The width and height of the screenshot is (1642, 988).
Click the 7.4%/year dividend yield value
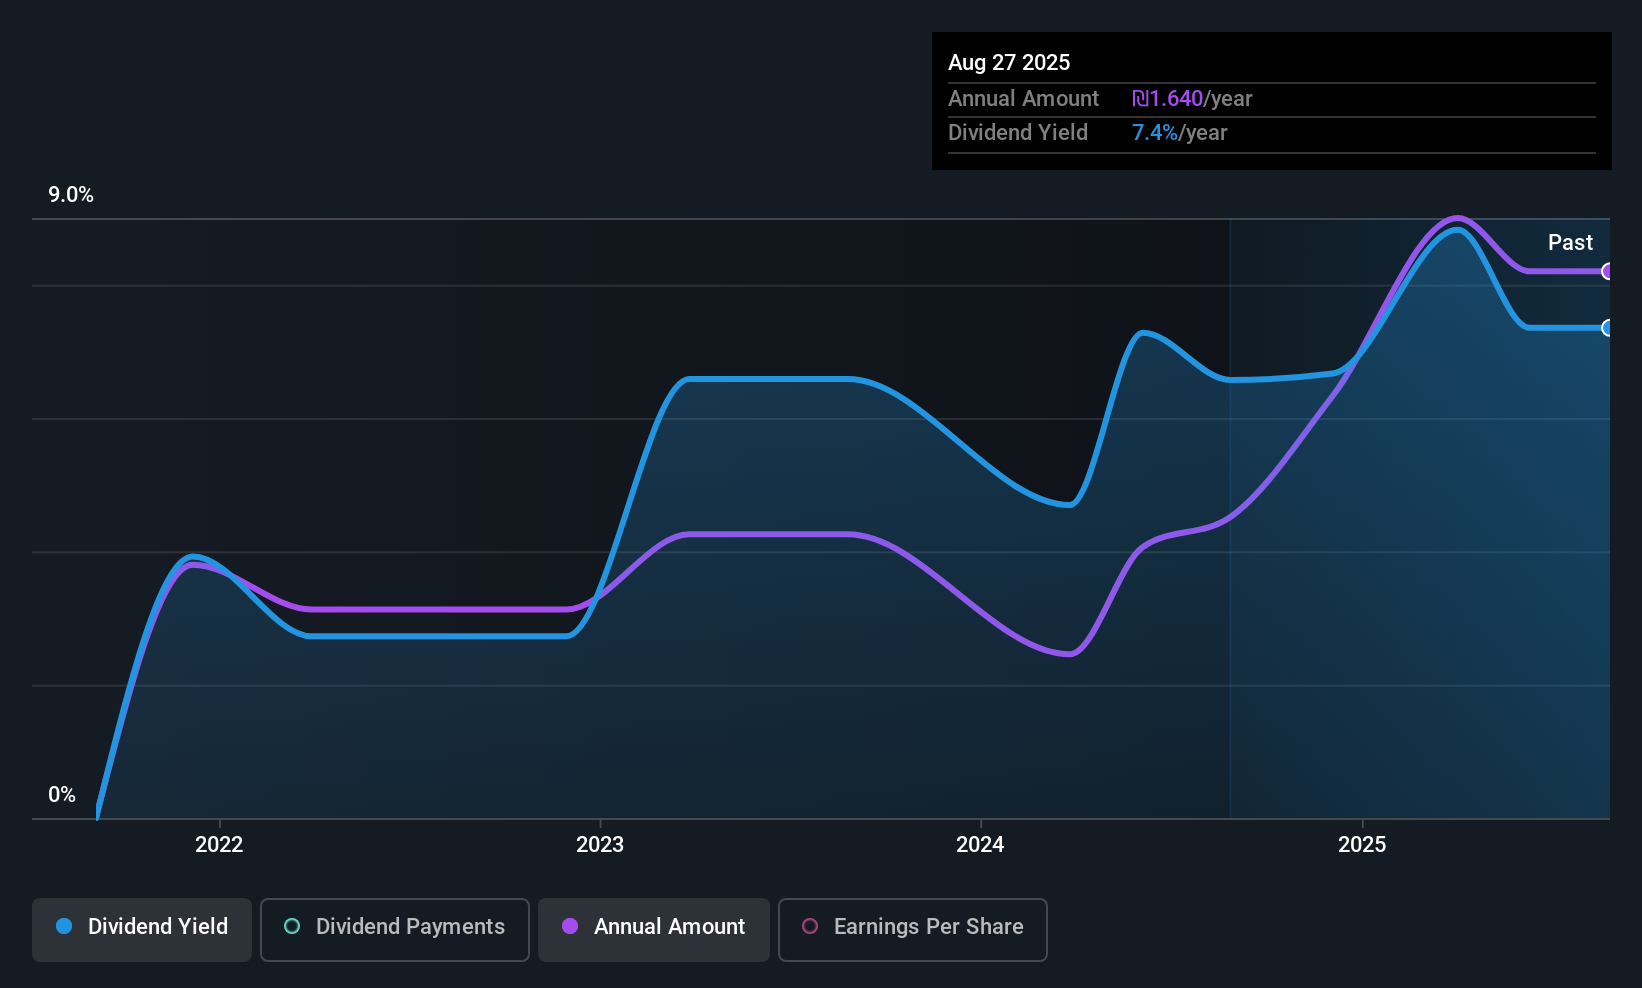tap(1179, 133)
